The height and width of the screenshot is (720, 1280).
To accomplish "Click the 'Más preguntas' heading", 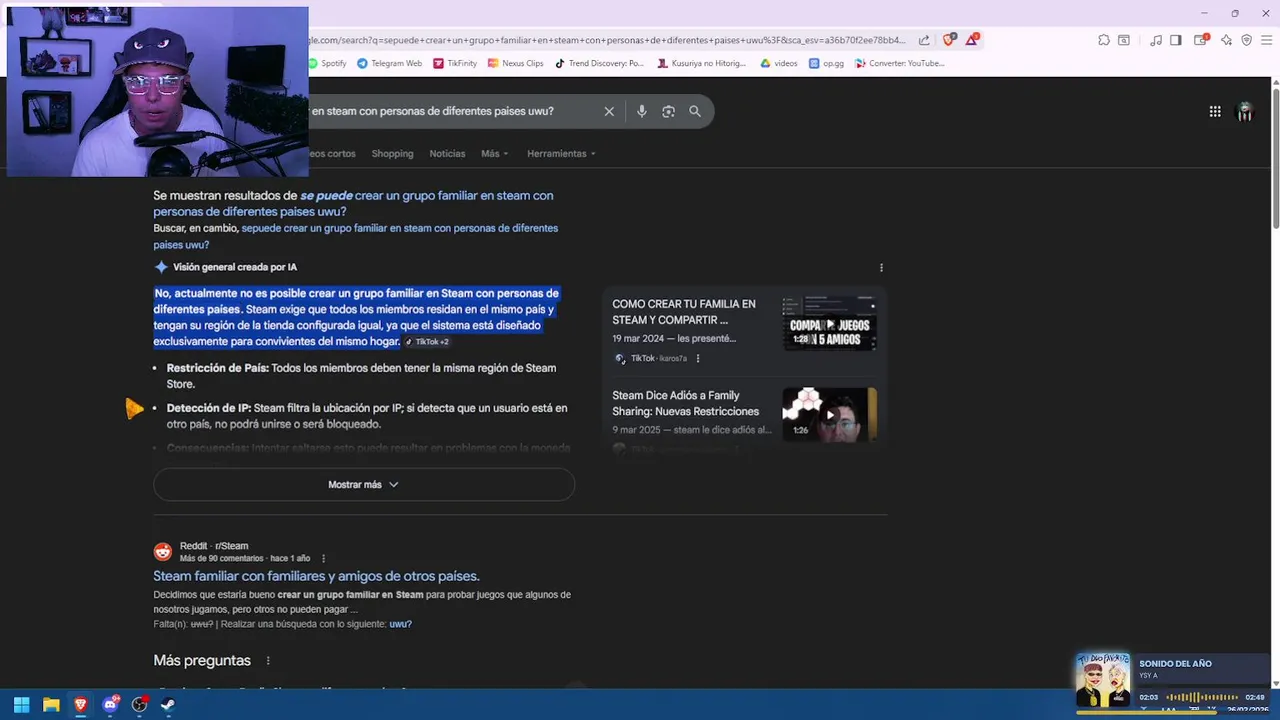I will [202, 661].
